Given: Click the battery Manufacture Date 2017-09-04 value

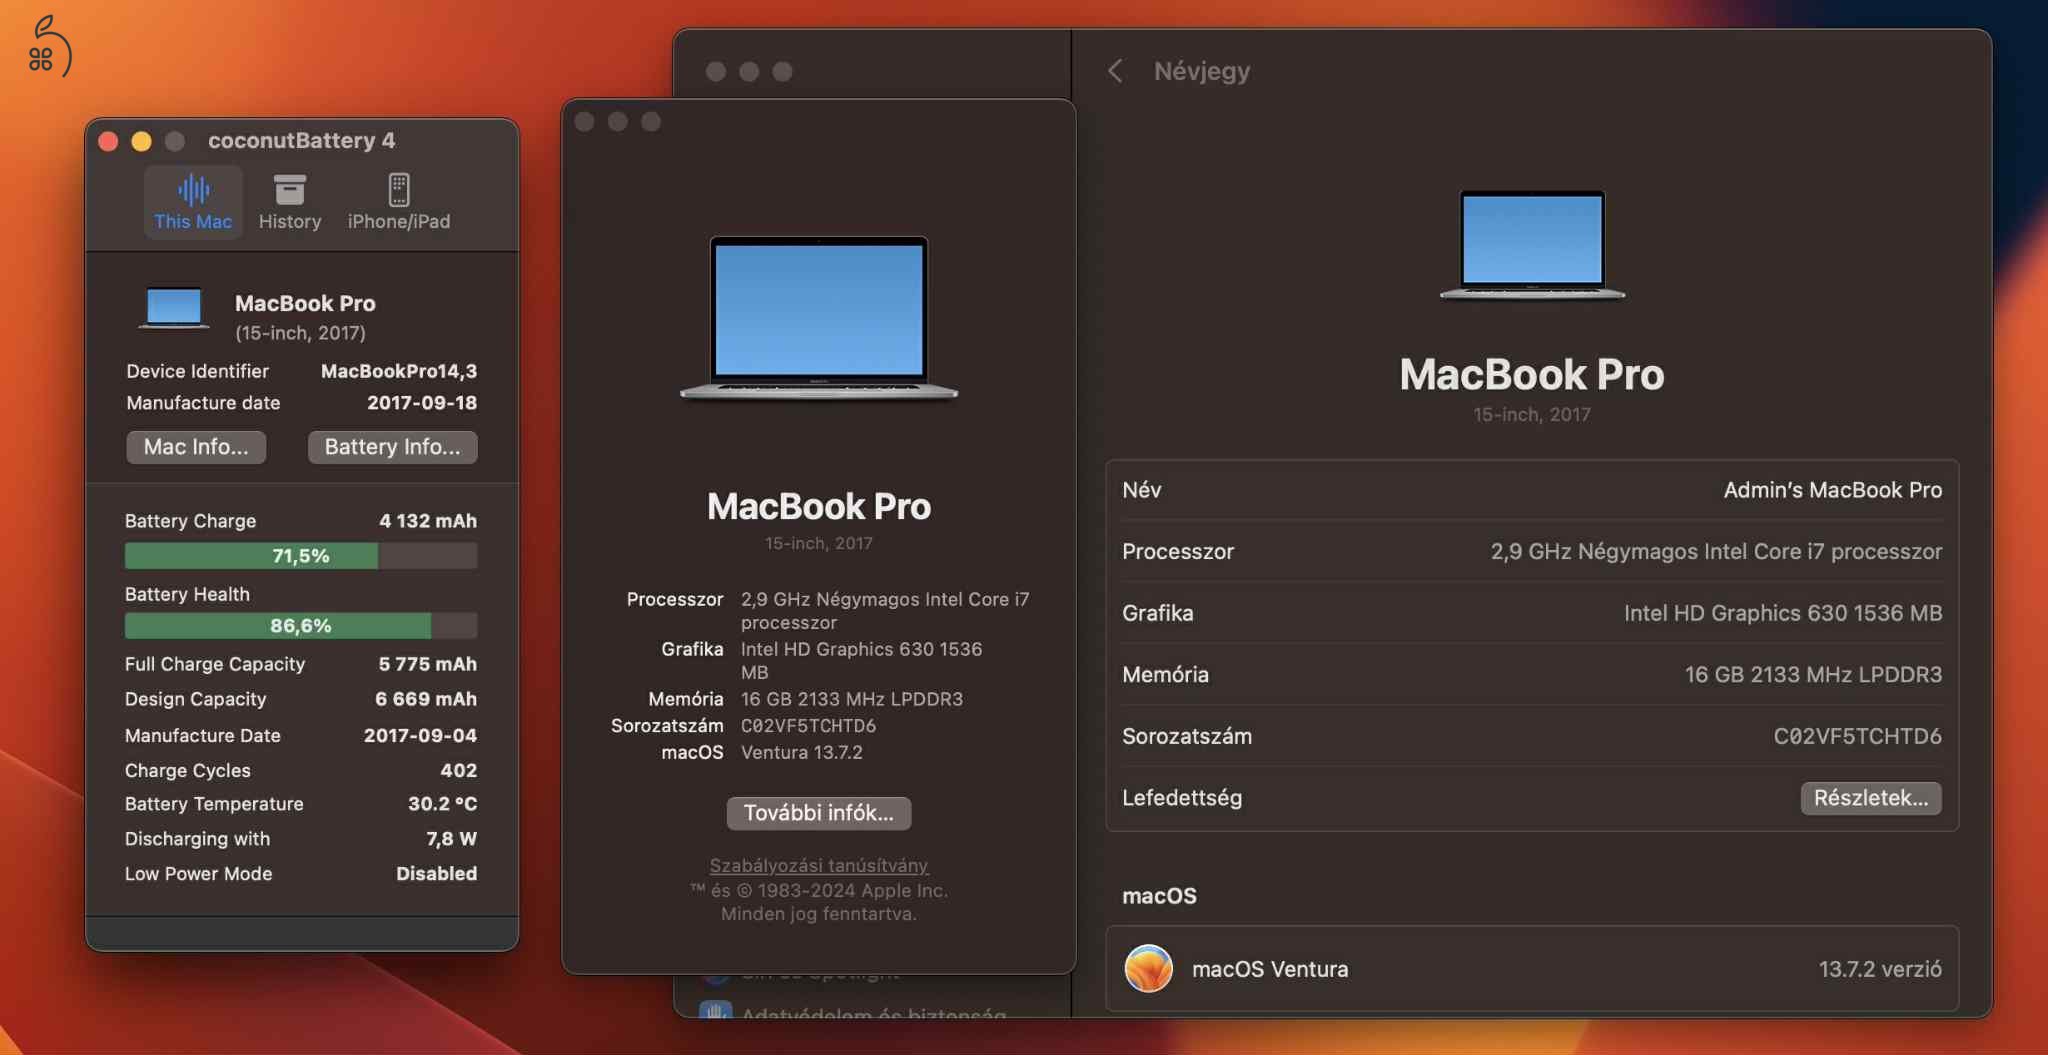Looking at the screenshot, I should coord(420,735).
